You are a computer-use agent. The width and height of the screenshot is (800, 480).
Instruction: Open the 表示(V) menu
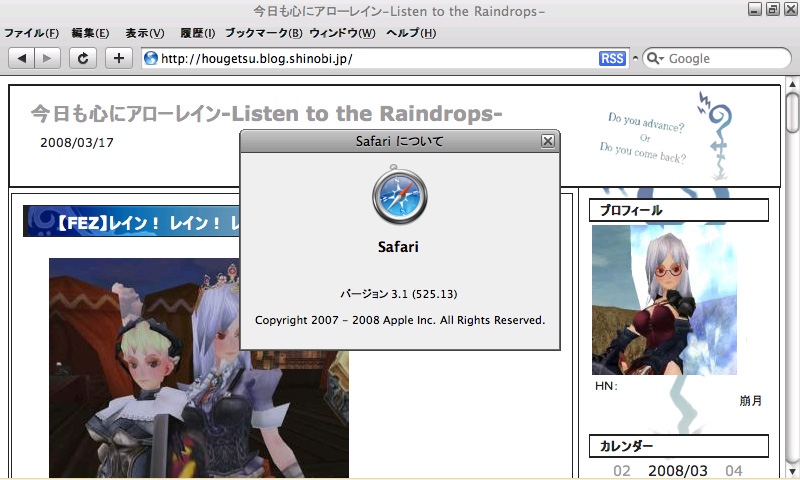coord(145,33)
